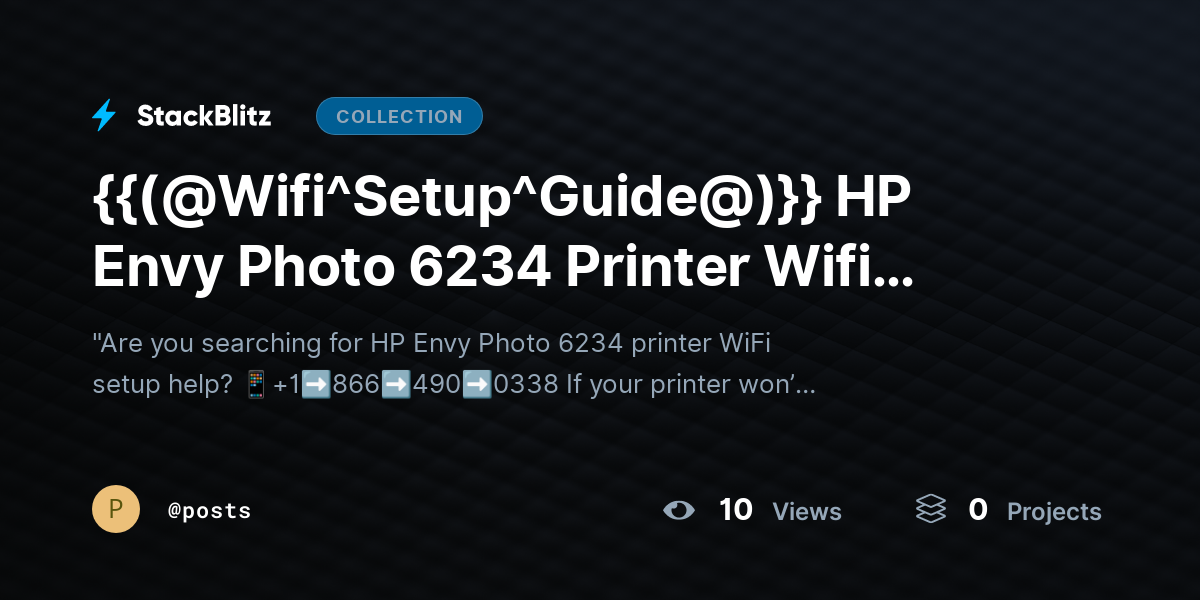Viewport: 1200px width, 600px height.
Task: Click the eye views icon
Action: coord(679,510)
